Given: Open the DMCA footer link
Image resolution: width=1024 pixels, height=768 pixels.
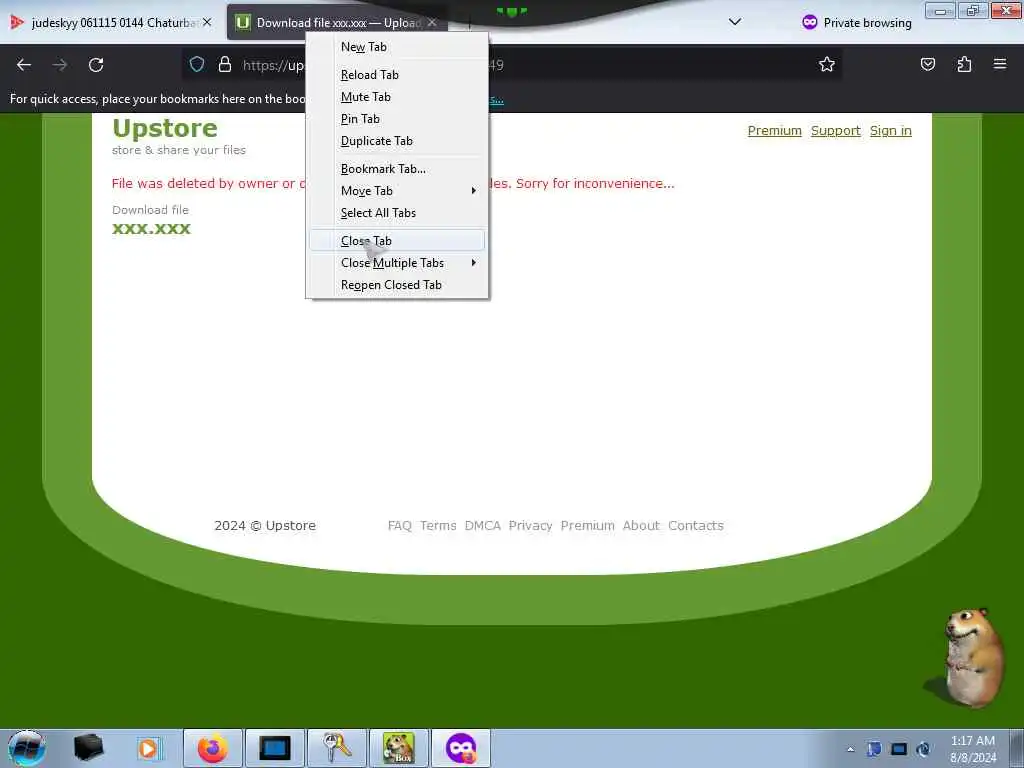Looking at the screenshot, I should (x=483, y=526).
